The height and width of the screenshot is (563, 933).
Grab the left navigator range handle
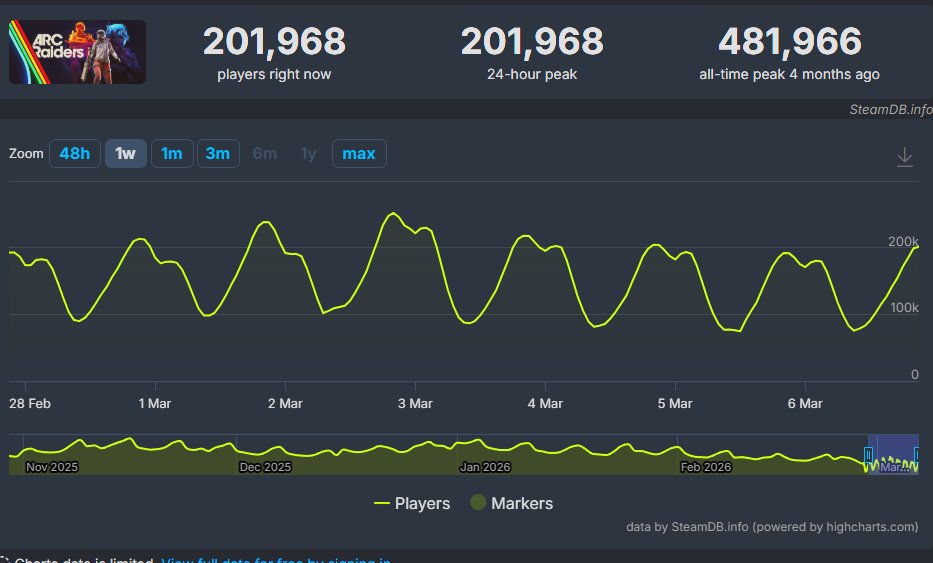pyautogui.click(x=868, y=455)
